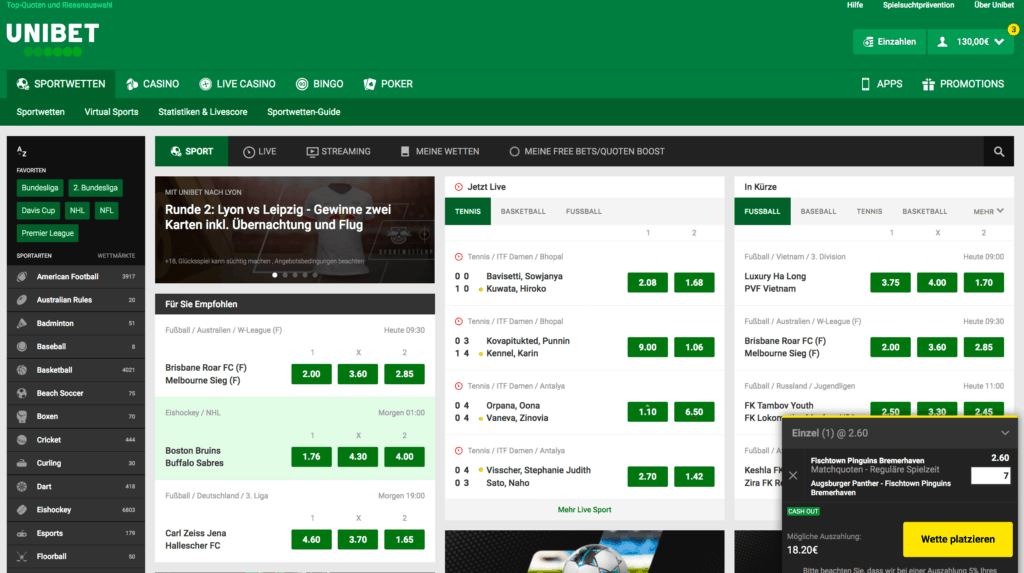This screenshot has width=1024, height=573.
Task: Open the SPORTWETTEN main menu
Action: [61, 84]
